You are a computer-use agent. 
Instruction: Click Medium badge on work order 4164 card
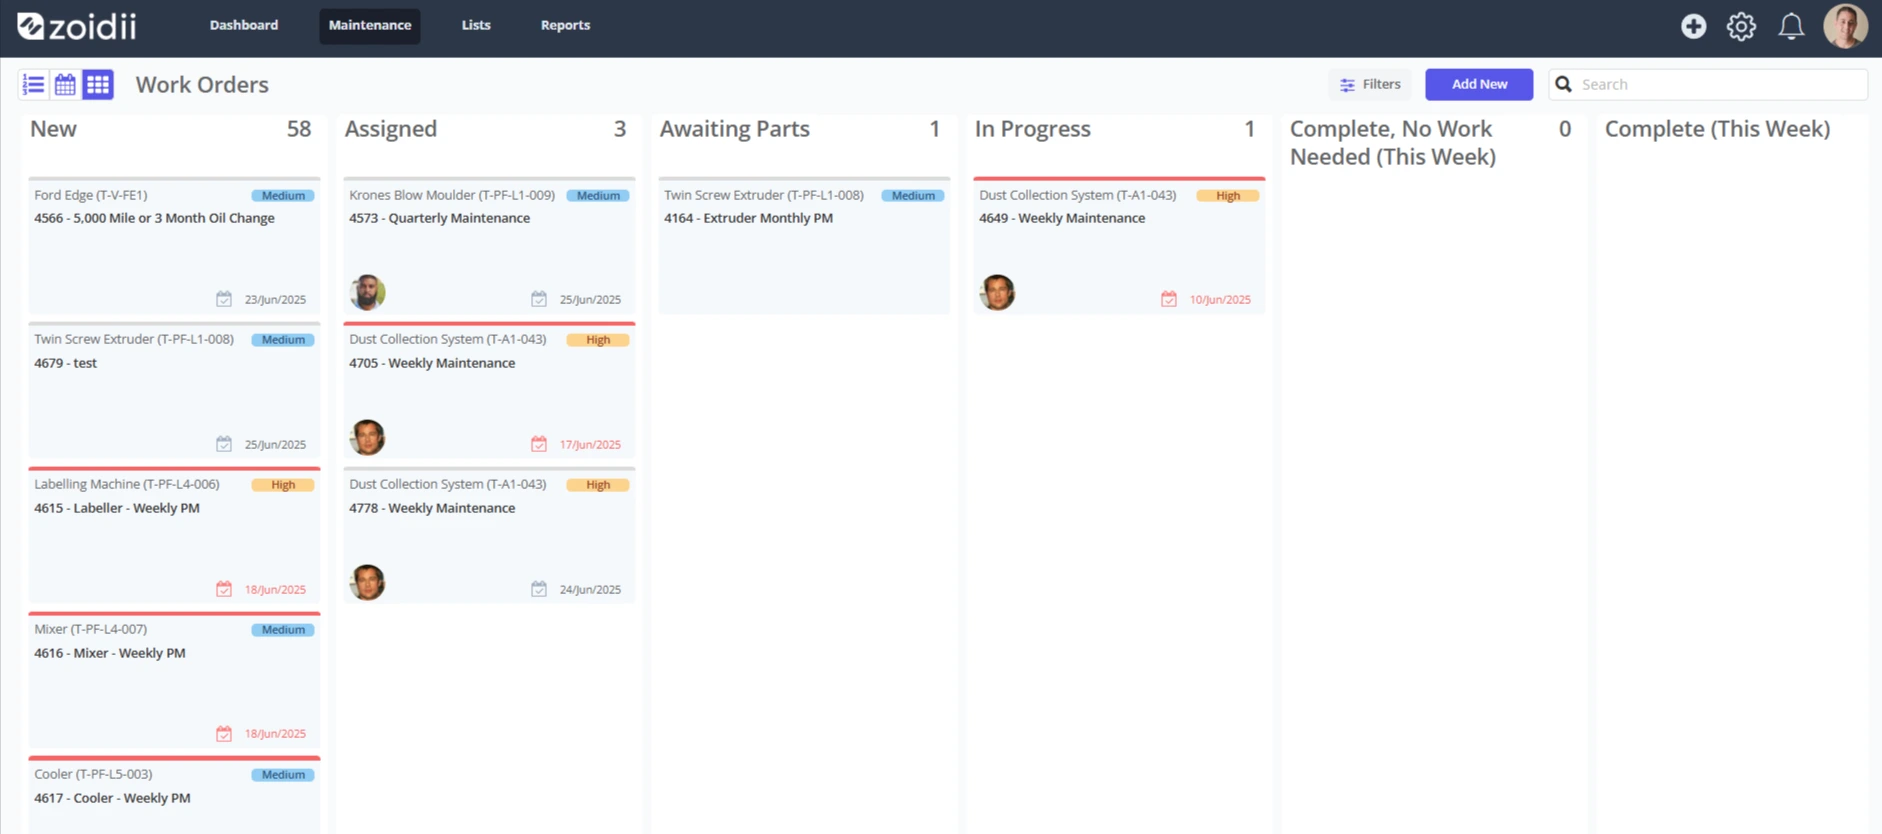tap(913, 196)
